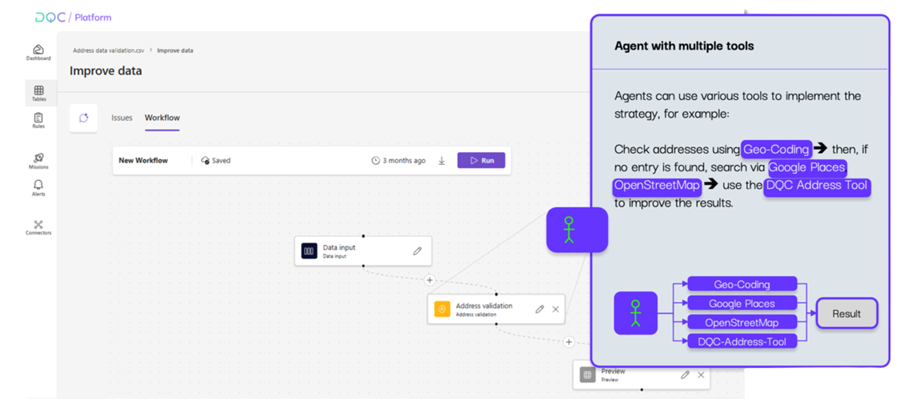Add a step after Data input
The image size is (907, 412).
pyautogui.click(x=429, y=280)
